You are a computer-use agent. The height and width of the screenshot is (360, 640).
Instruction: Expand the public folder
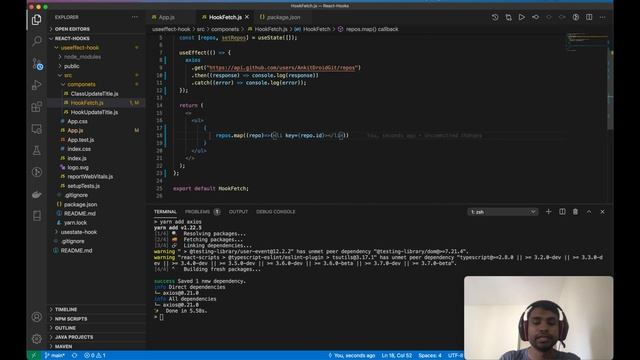(x=71, y=66)
